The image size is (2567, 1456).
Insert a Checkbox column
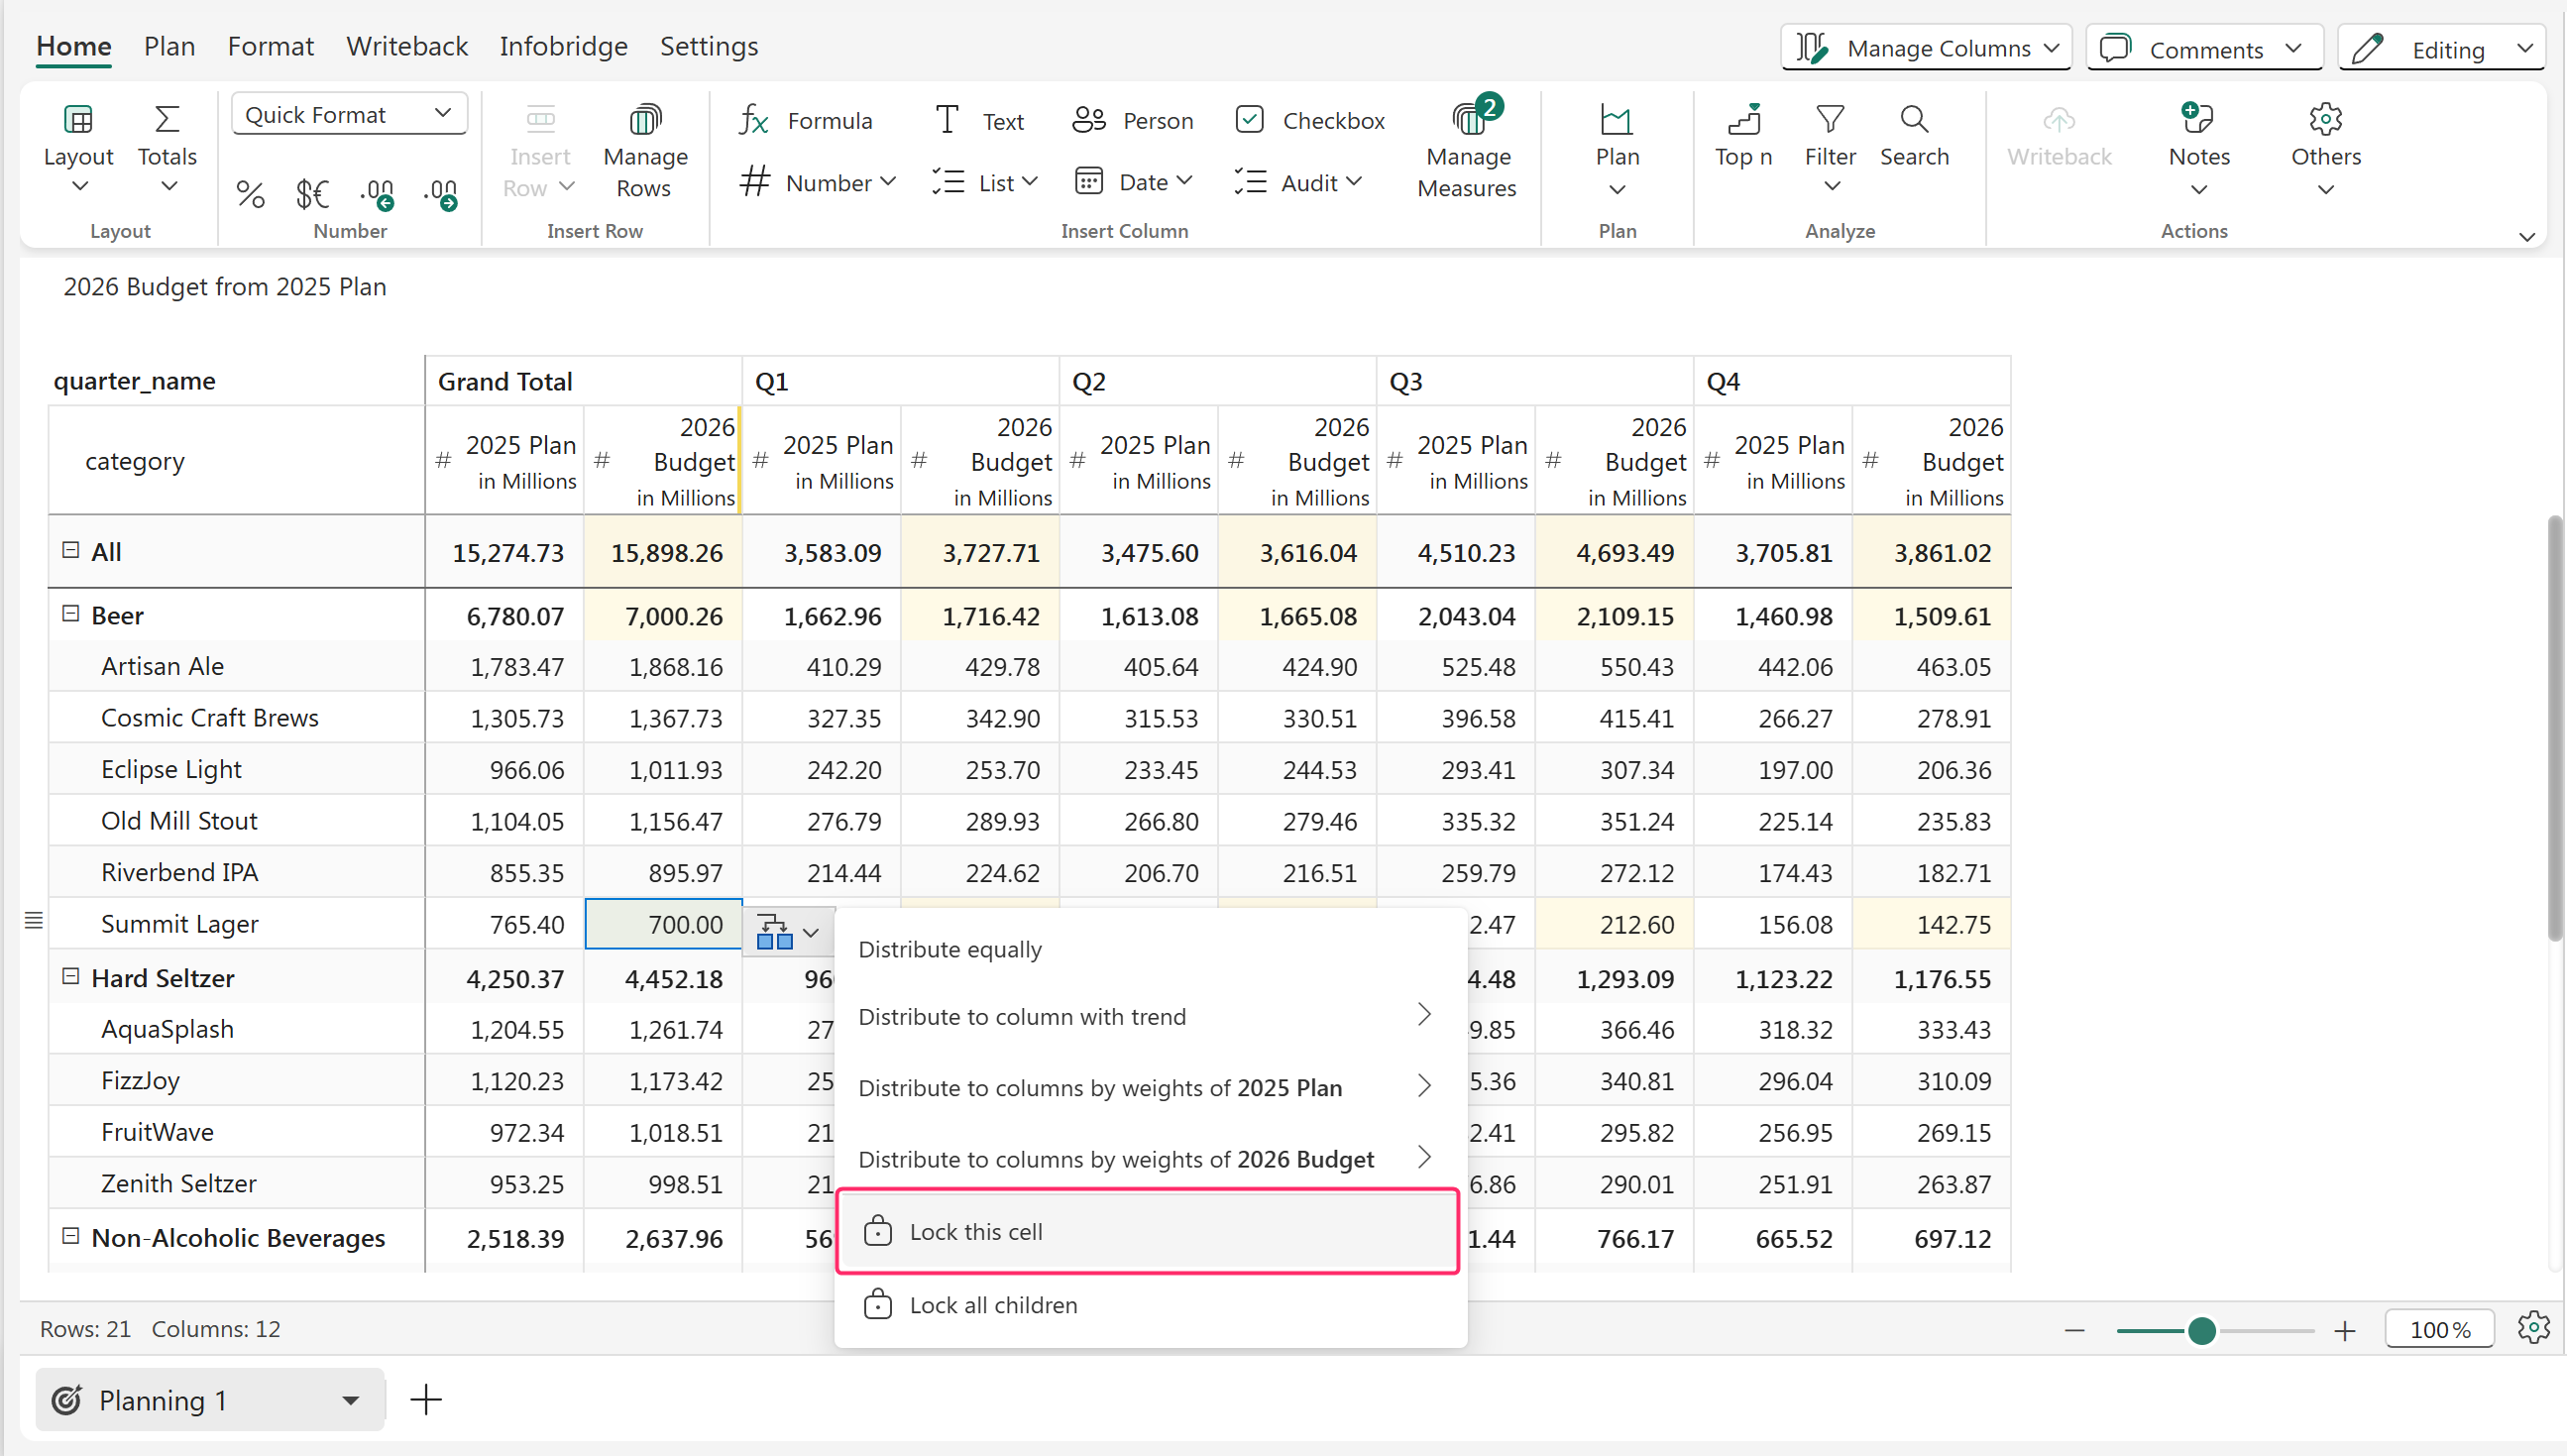(x=1309, y=121)
